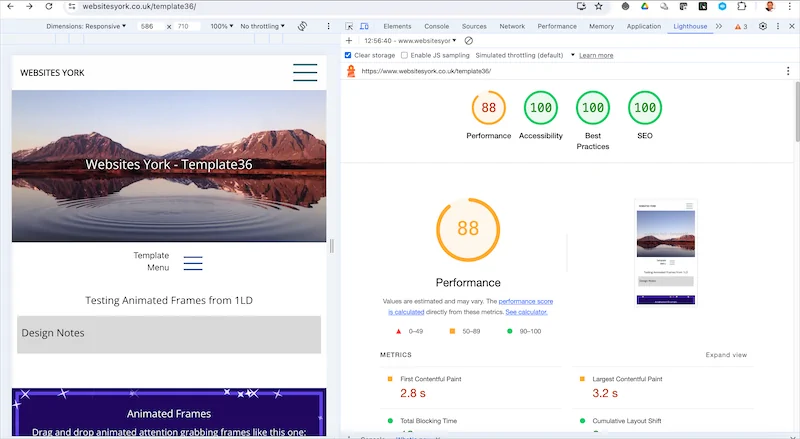Image resolution: width=800 pixels, height=439 pixels.
Task: Show more DevTools tabs with chevrons
Action: [719, 26]
